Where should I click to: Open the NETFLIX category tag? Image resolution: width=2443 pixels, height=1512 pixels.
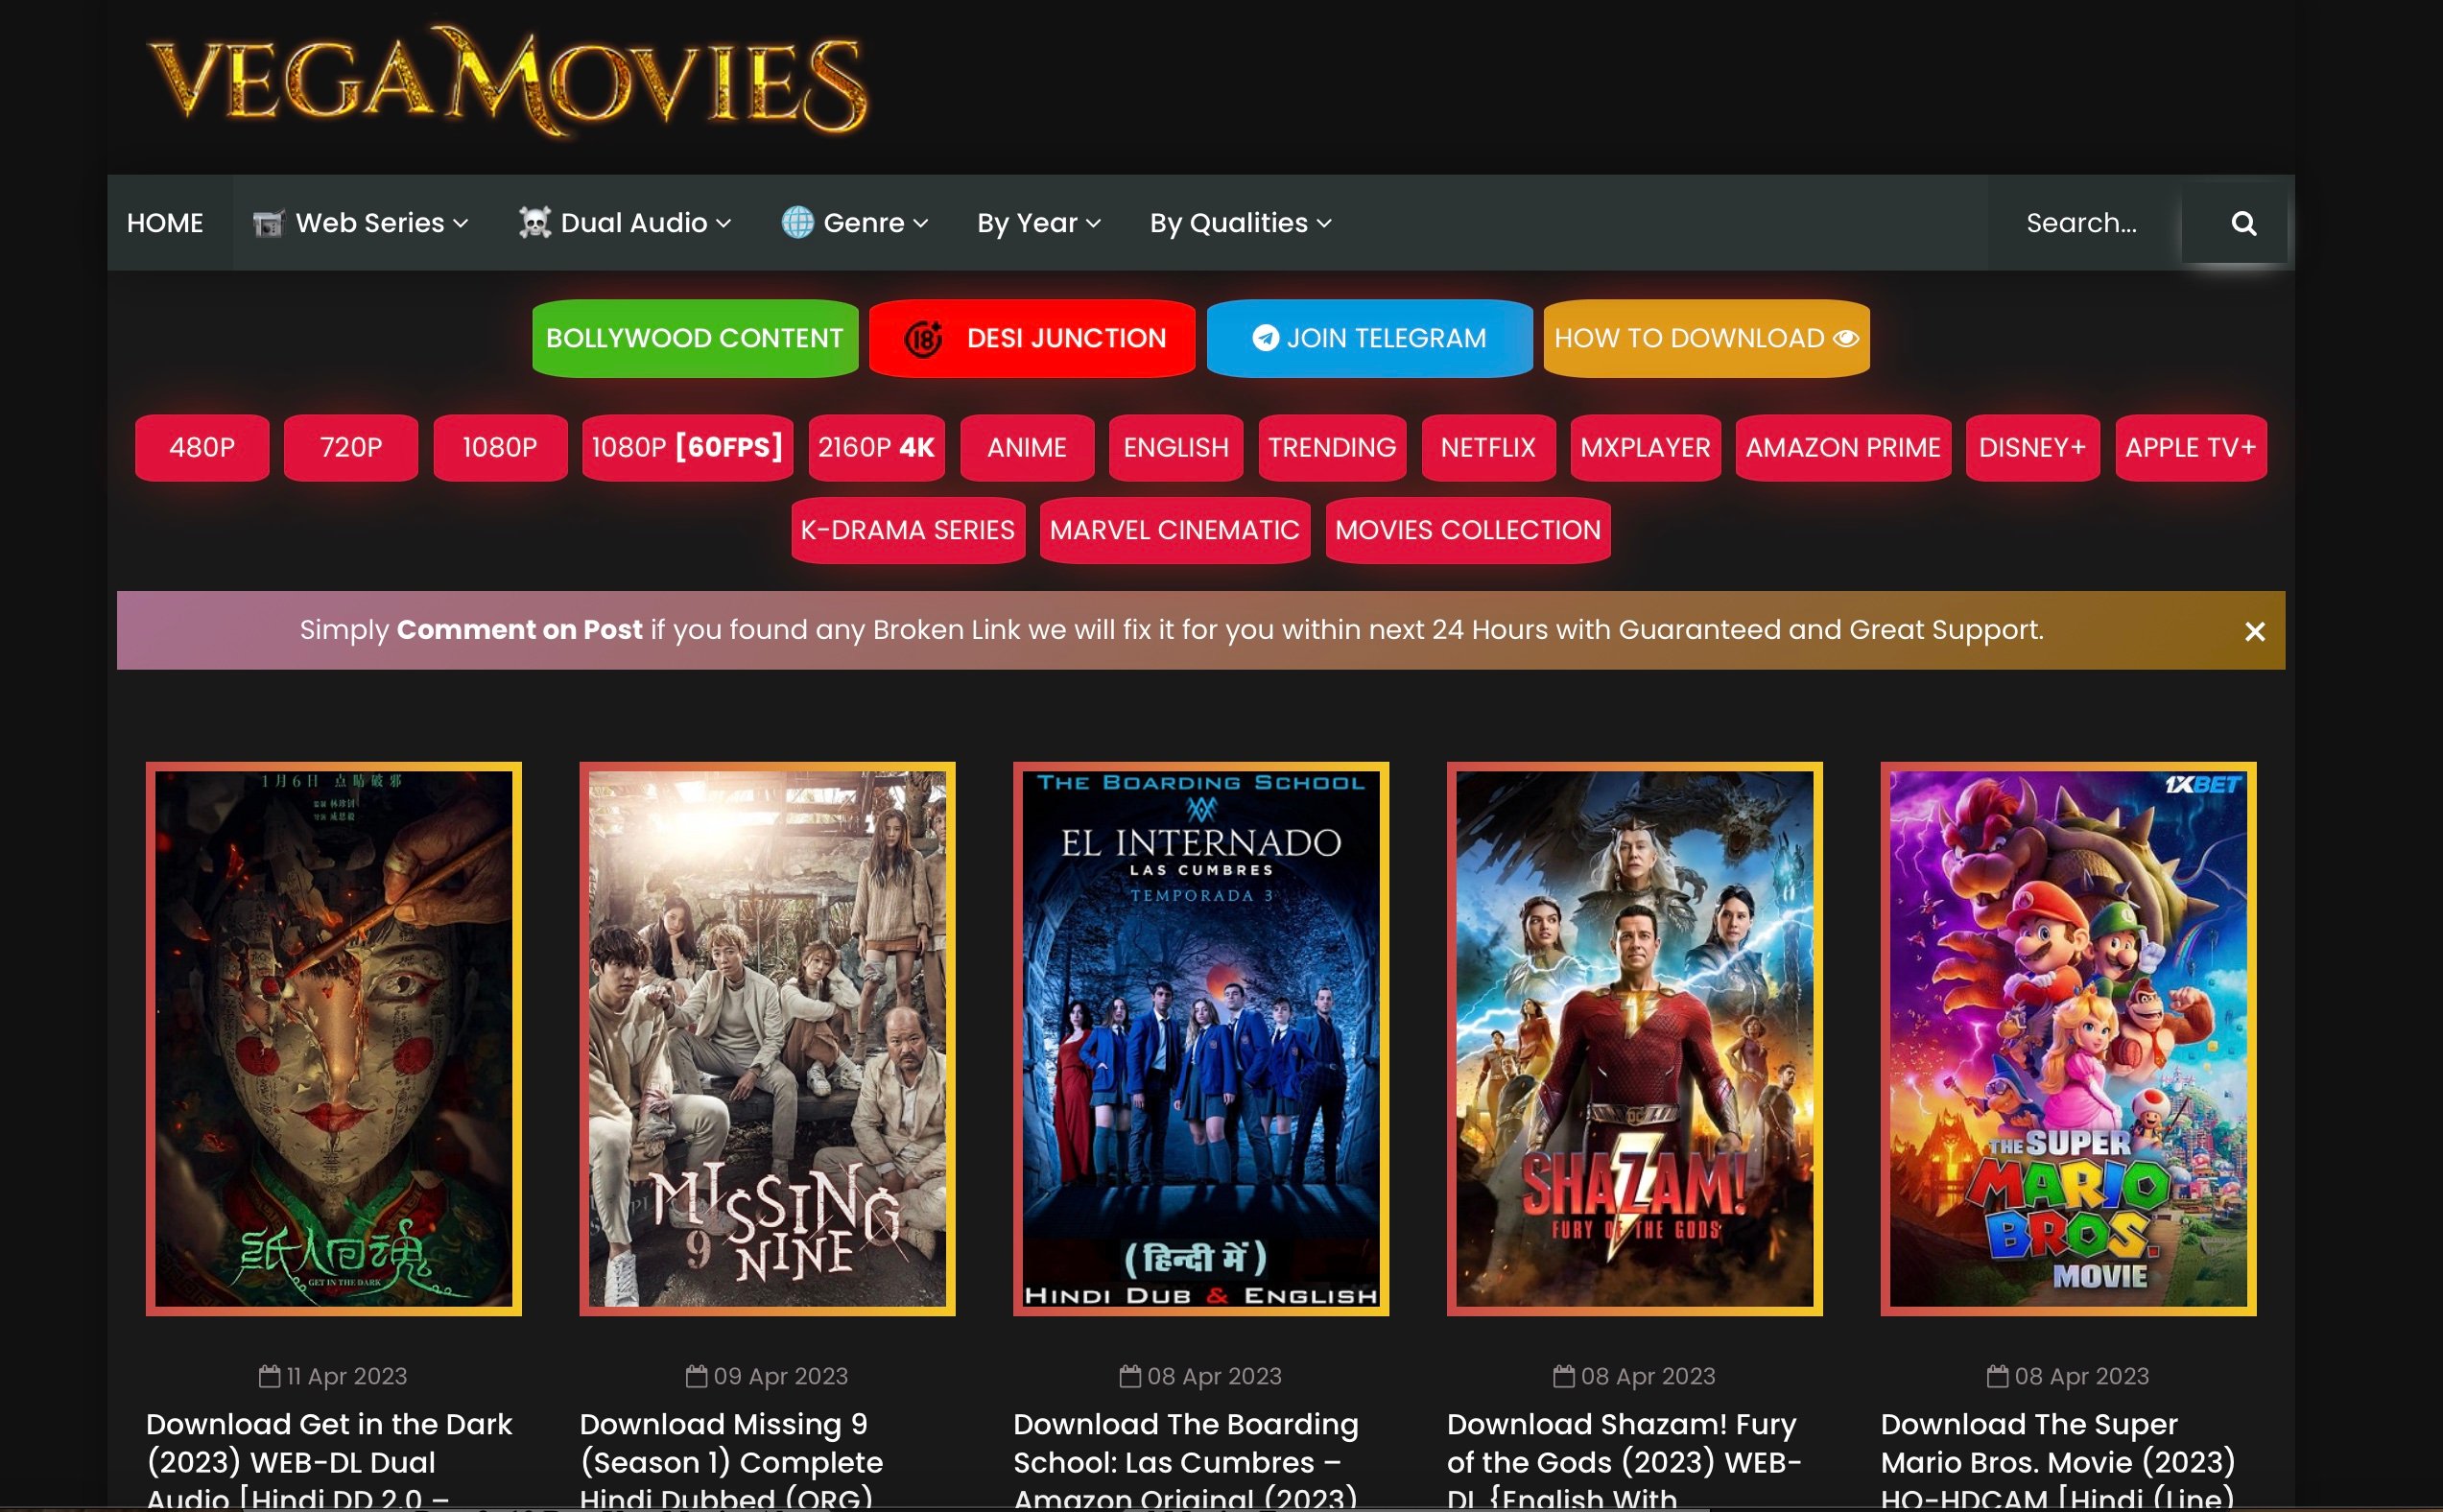pos(1489,447)
